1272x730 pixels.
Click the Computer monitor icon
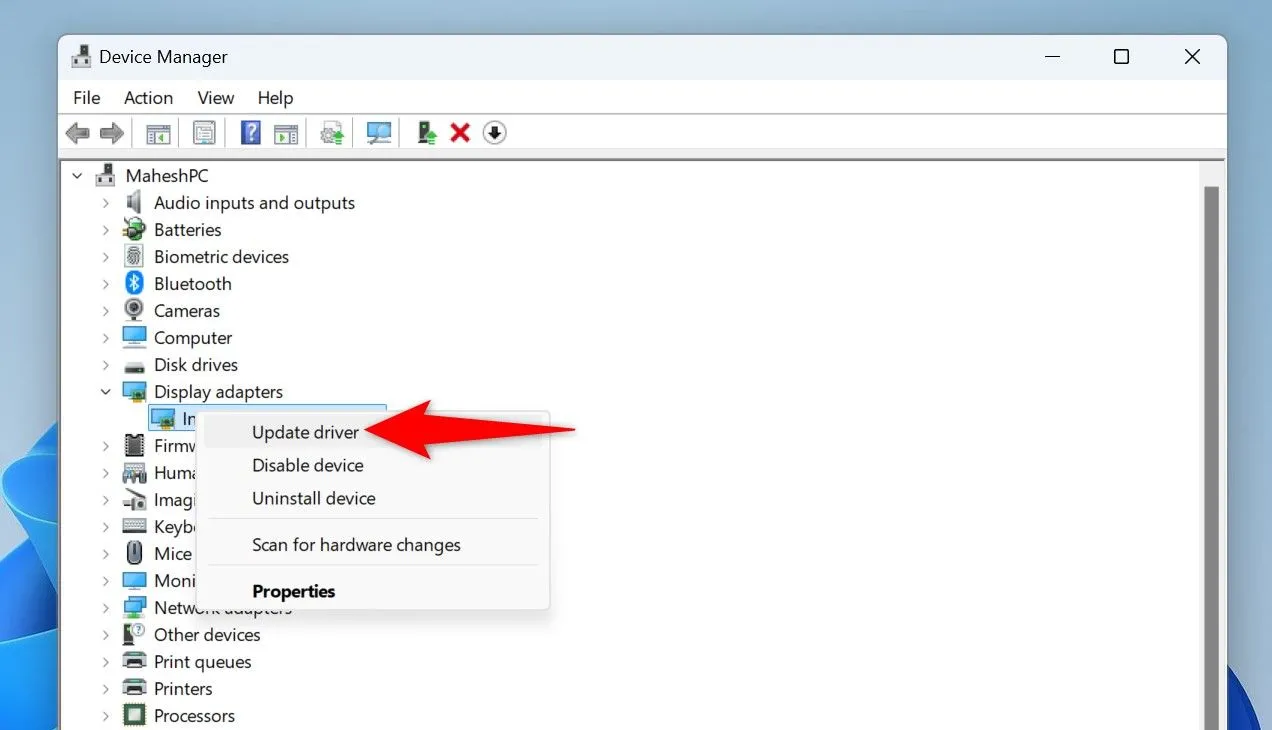point(134,338)
